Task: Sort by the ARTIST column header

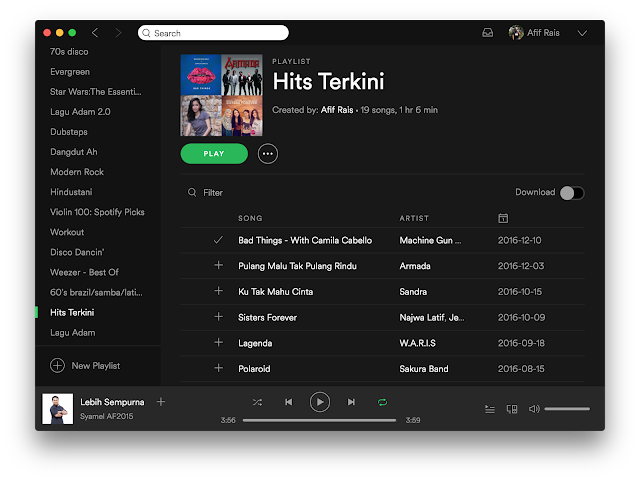Action: (414, 218)
